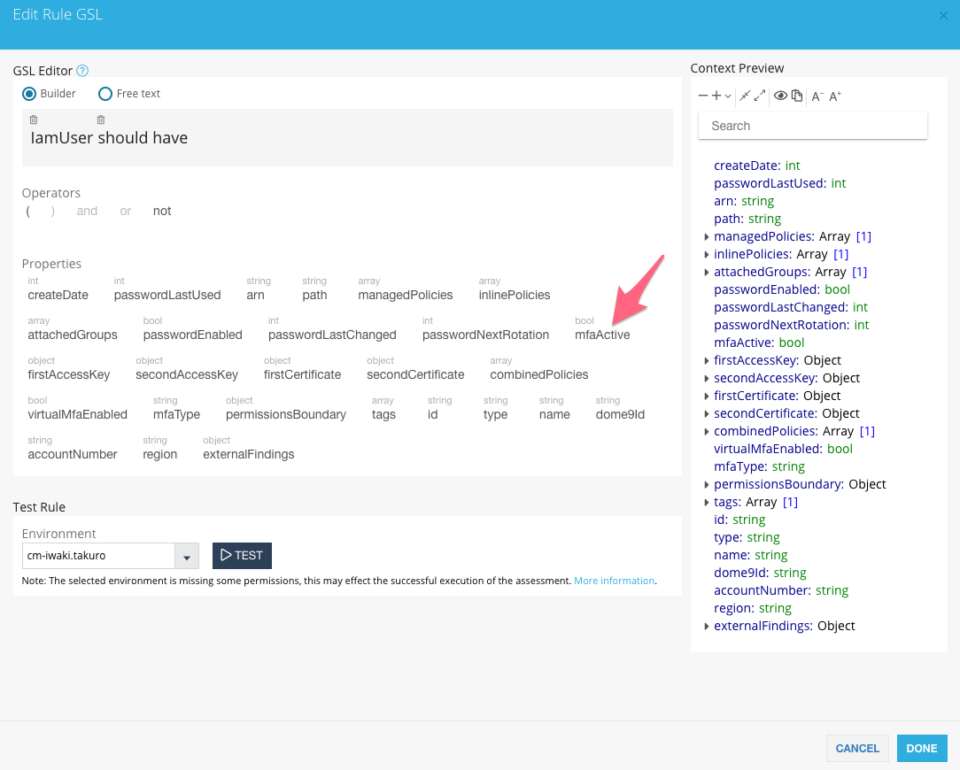Select the Free text radio option
This screenshot has width=960, height=770.
tap(105, 94)
